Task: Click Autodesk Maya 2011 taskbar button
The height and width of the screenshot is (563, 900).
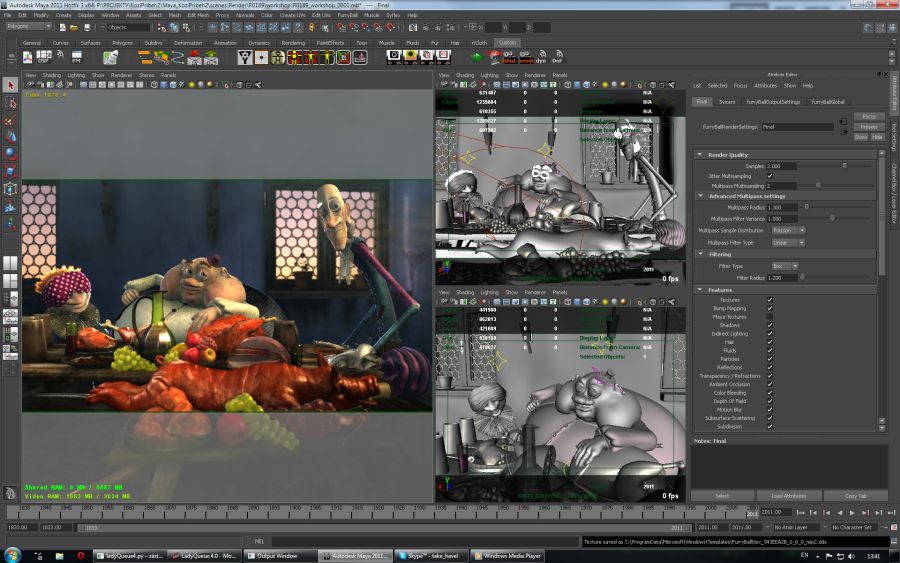Action: [356, 556]
